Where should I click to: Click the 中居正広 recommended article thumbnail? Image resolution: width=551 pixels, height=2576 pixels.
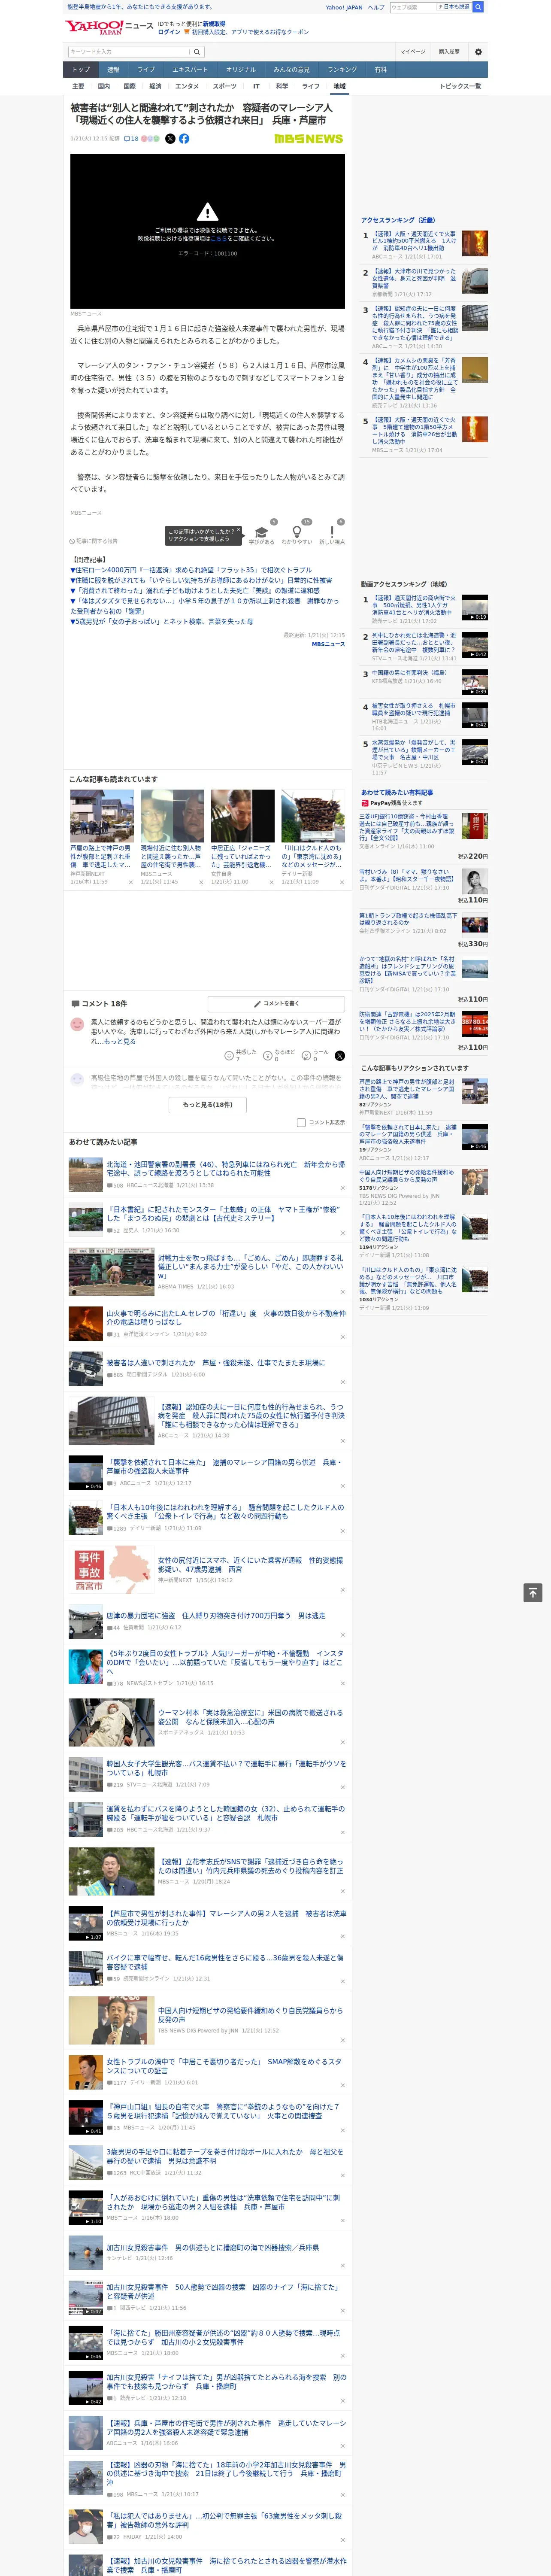tap(242, 816)
